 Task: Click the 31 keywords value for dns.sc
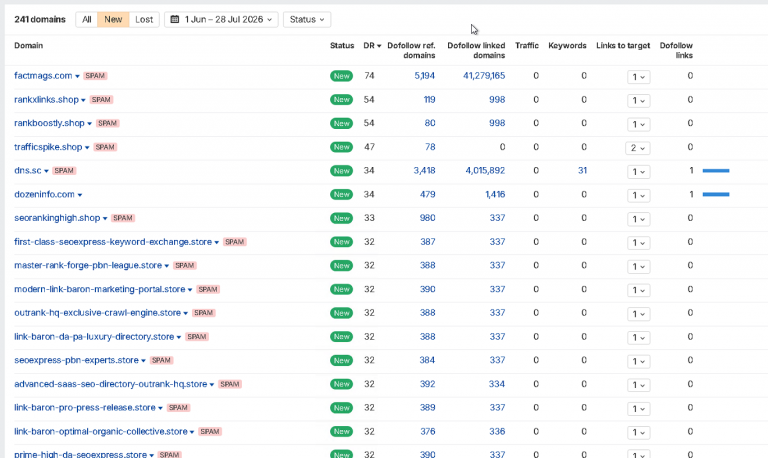[582, 171]
